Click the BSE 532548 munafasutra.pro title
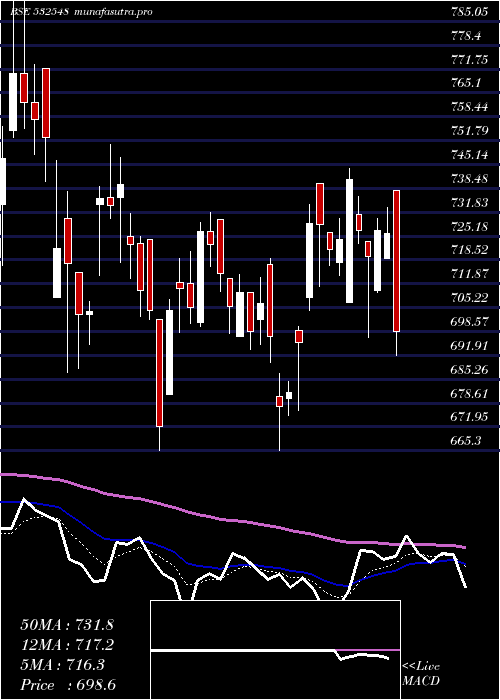 [x=81, y=12]
